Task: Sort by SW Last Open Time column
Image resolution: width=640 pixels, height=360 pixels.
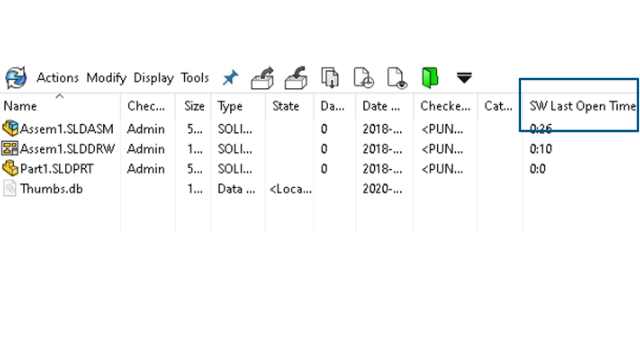Action: click(582, 106)
